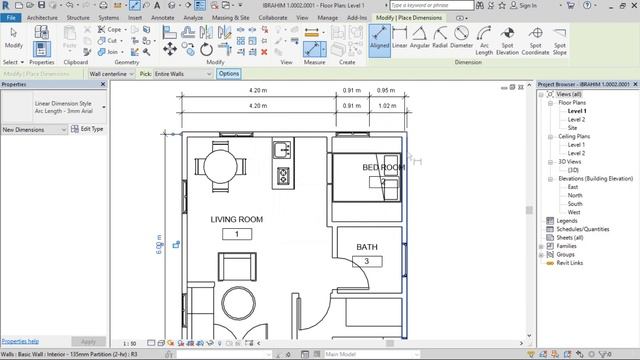Select the Aligned dimension tool

[x=379, y=40]
